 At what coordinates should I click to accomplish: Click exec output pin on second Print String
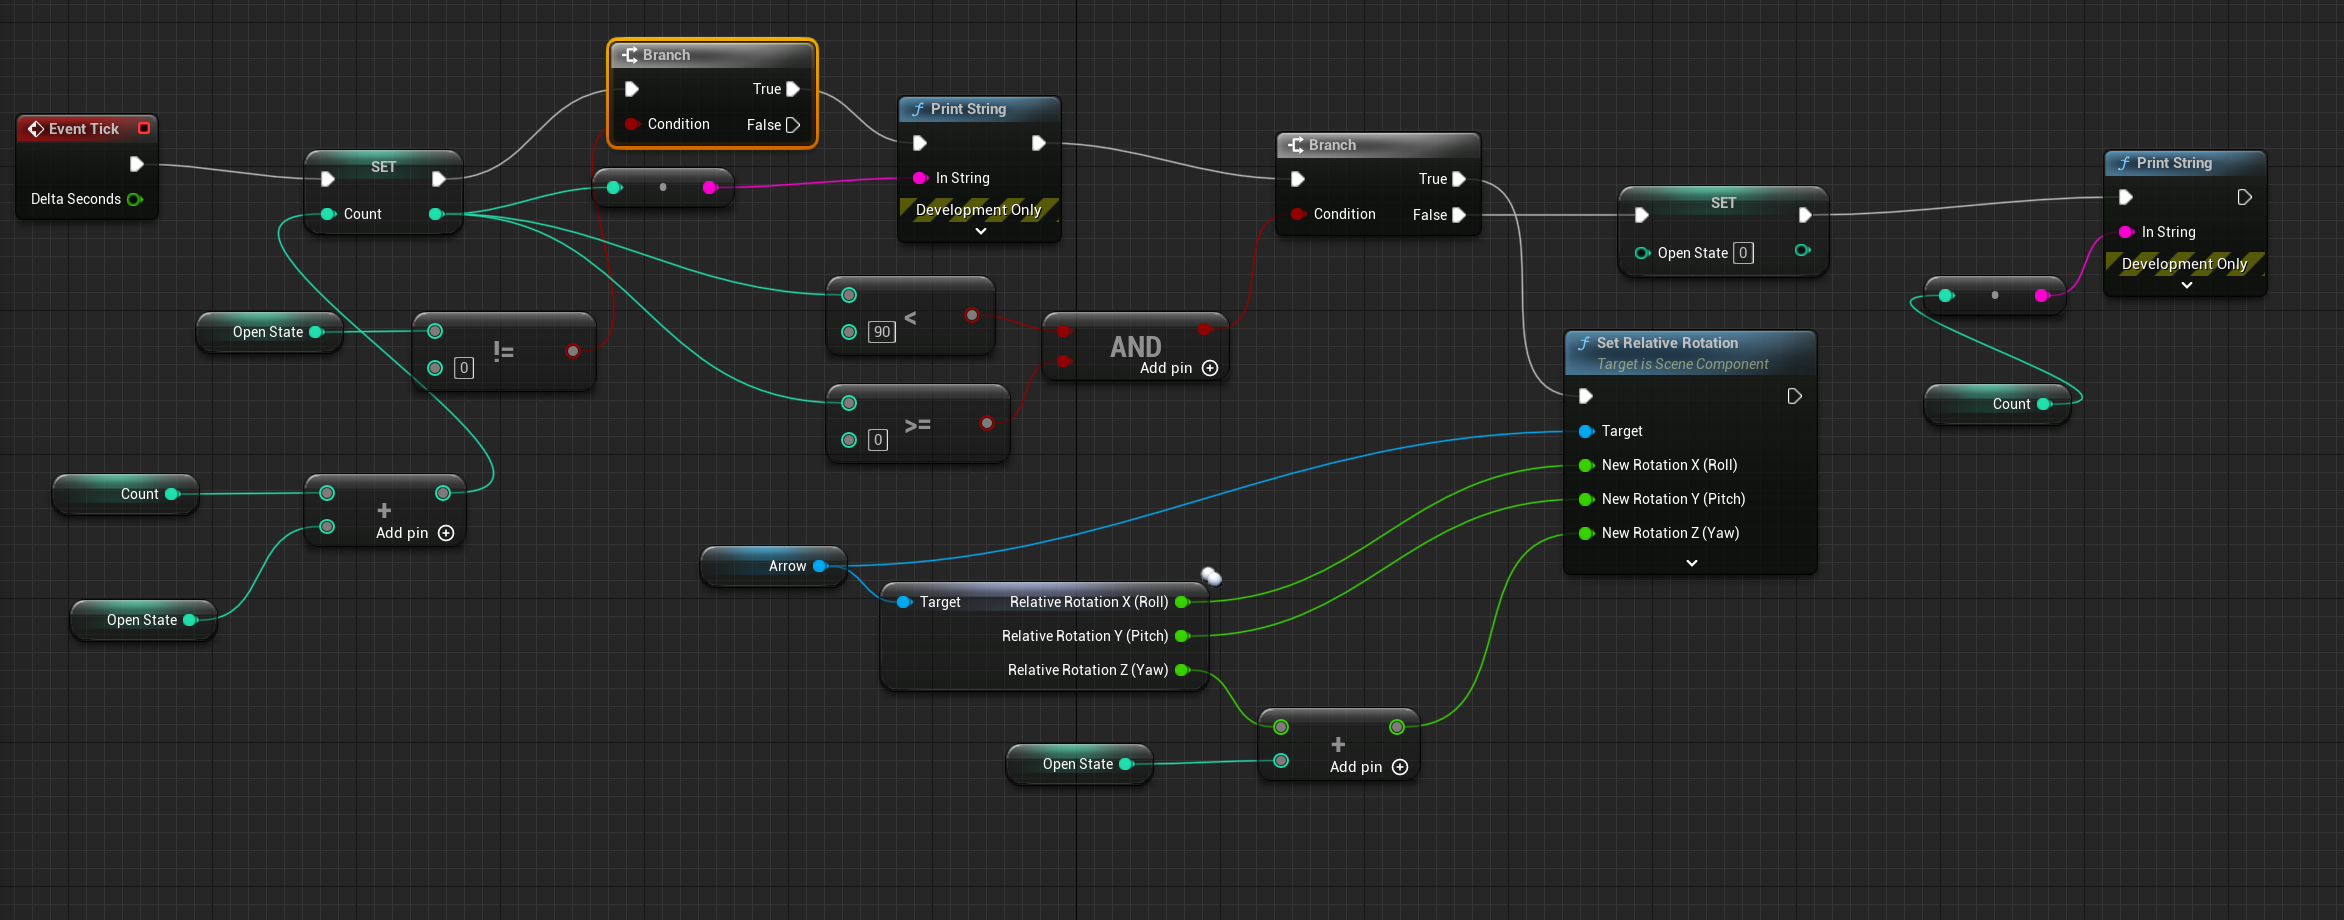(x=2245, y=198)
